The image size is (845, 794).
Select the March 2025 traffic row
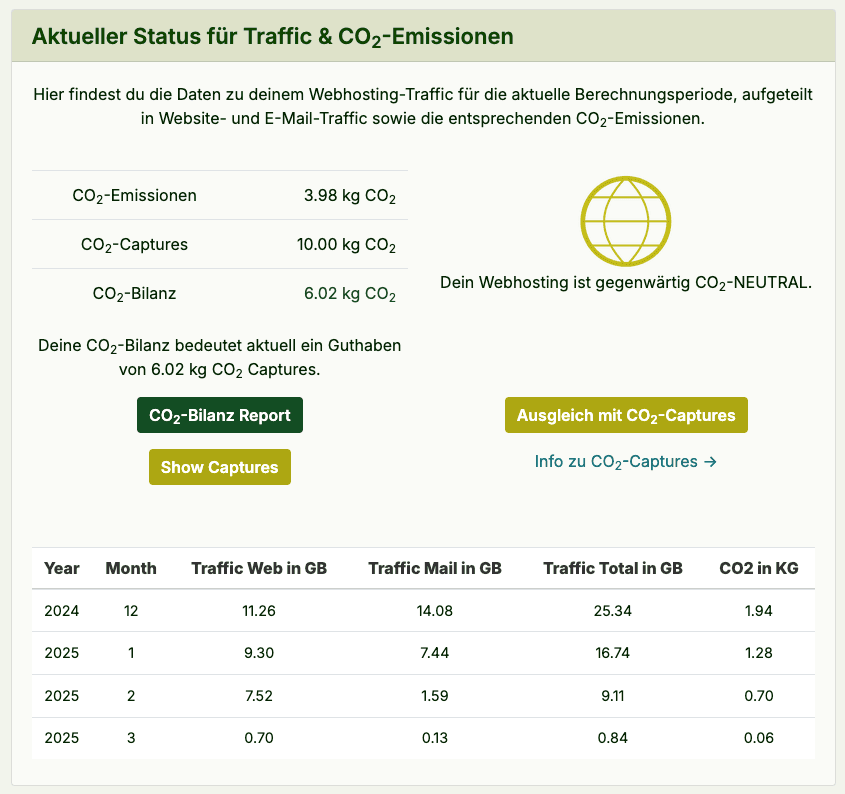click(420, 738)
